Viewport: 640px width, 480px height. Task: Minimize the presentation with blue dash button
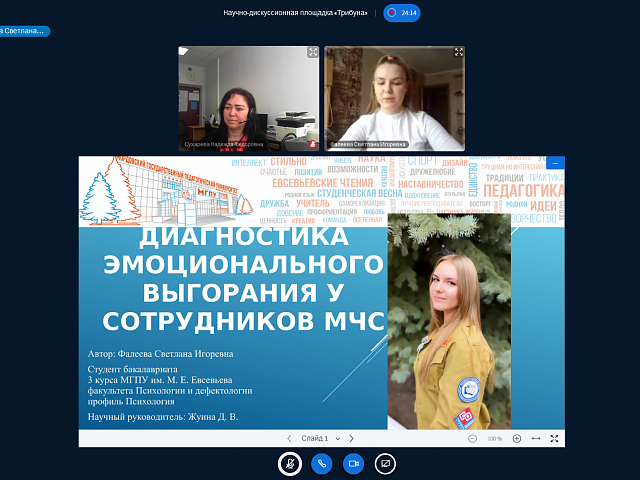[556, 163]
